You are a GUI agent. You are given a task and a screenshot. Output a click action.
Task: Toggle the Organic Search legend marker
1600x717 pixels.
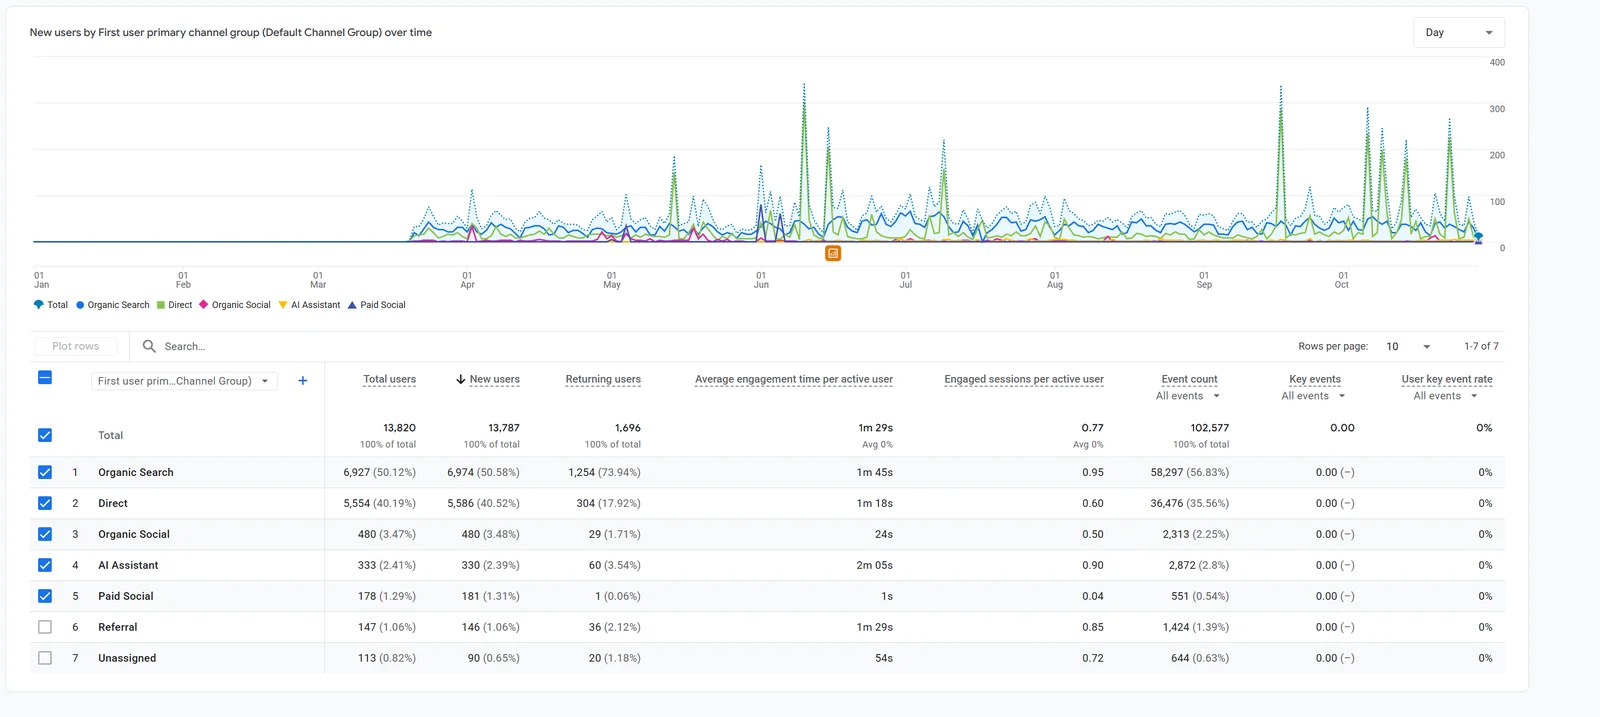coord(80,305)
